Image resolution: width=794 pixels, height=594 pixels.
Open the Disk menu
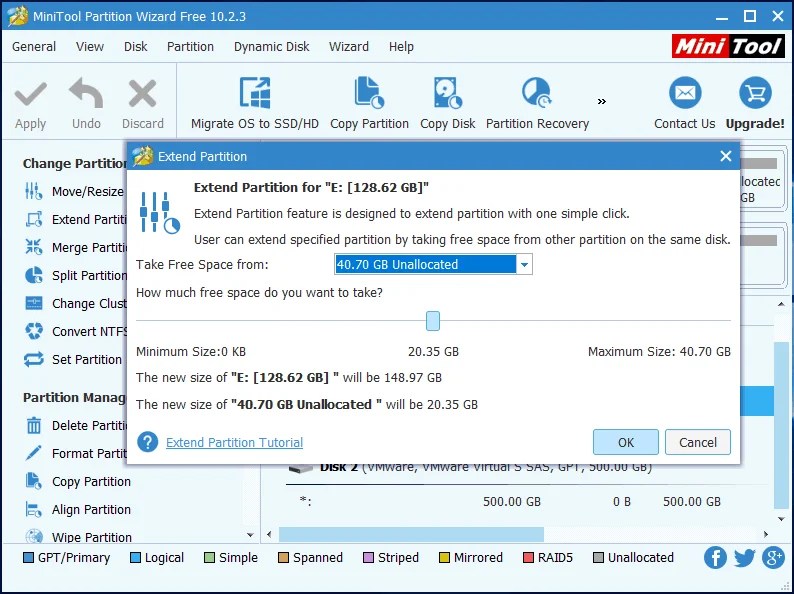click(135, 47)
